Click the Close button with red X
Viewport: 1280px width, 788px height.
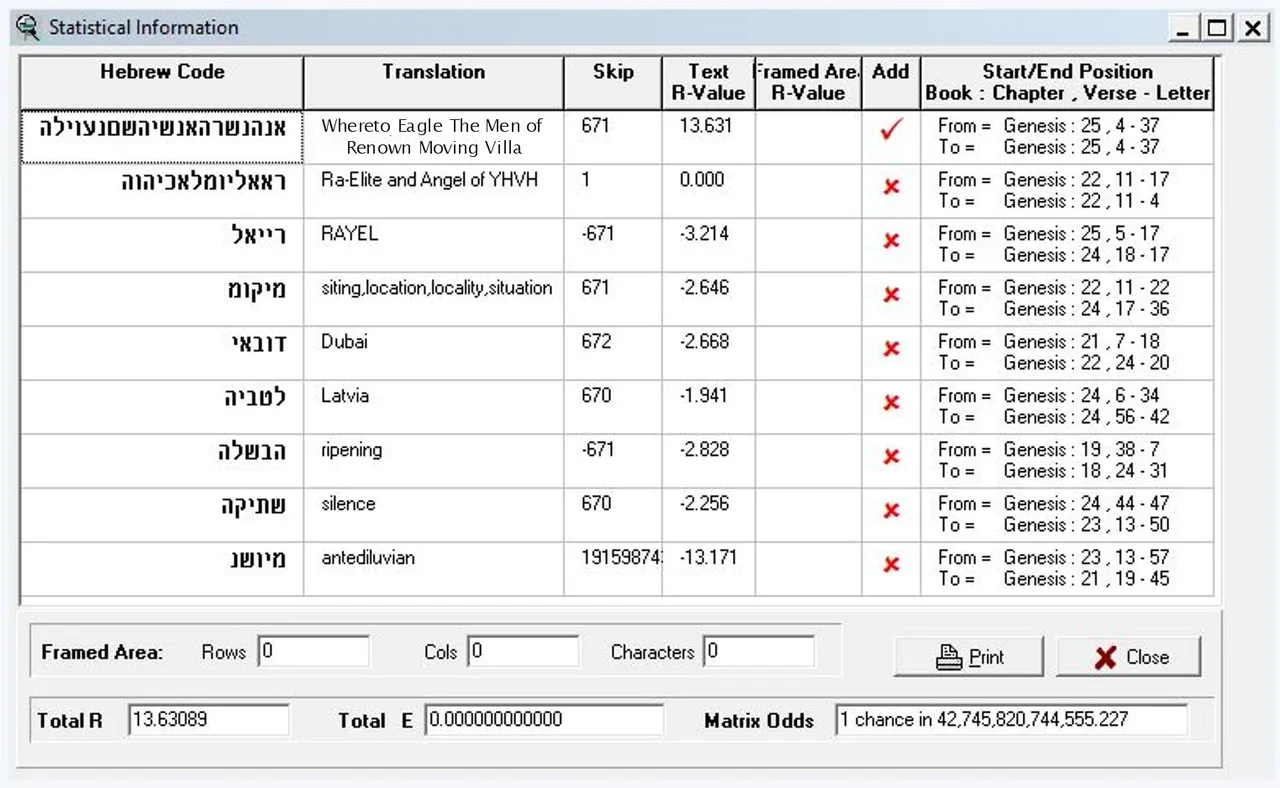(x=1129, y=657)
